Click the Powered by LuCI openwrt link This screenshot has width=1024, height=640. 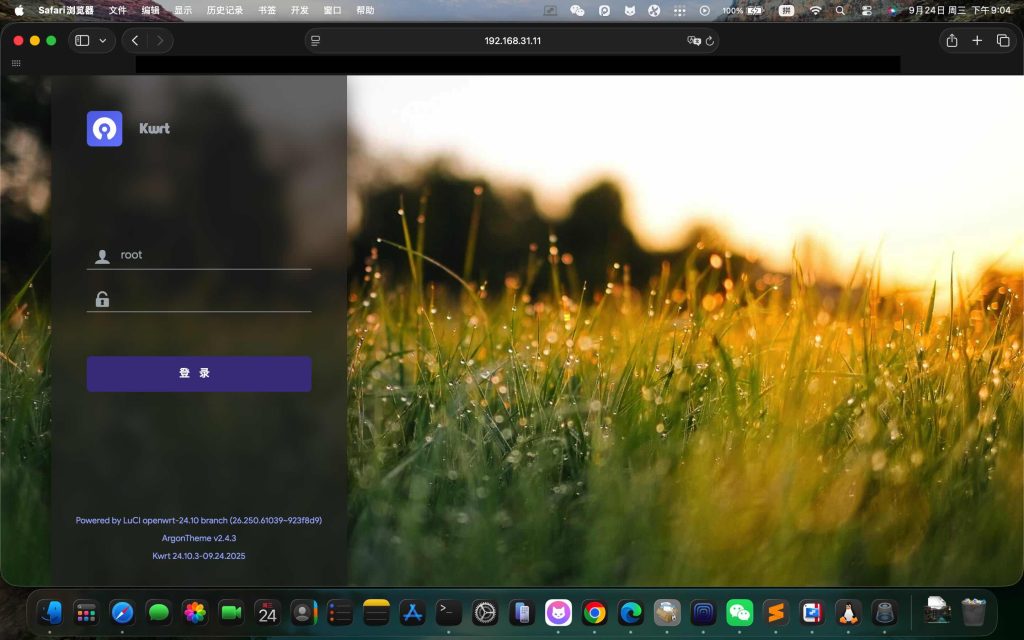(x=198, y=520)
